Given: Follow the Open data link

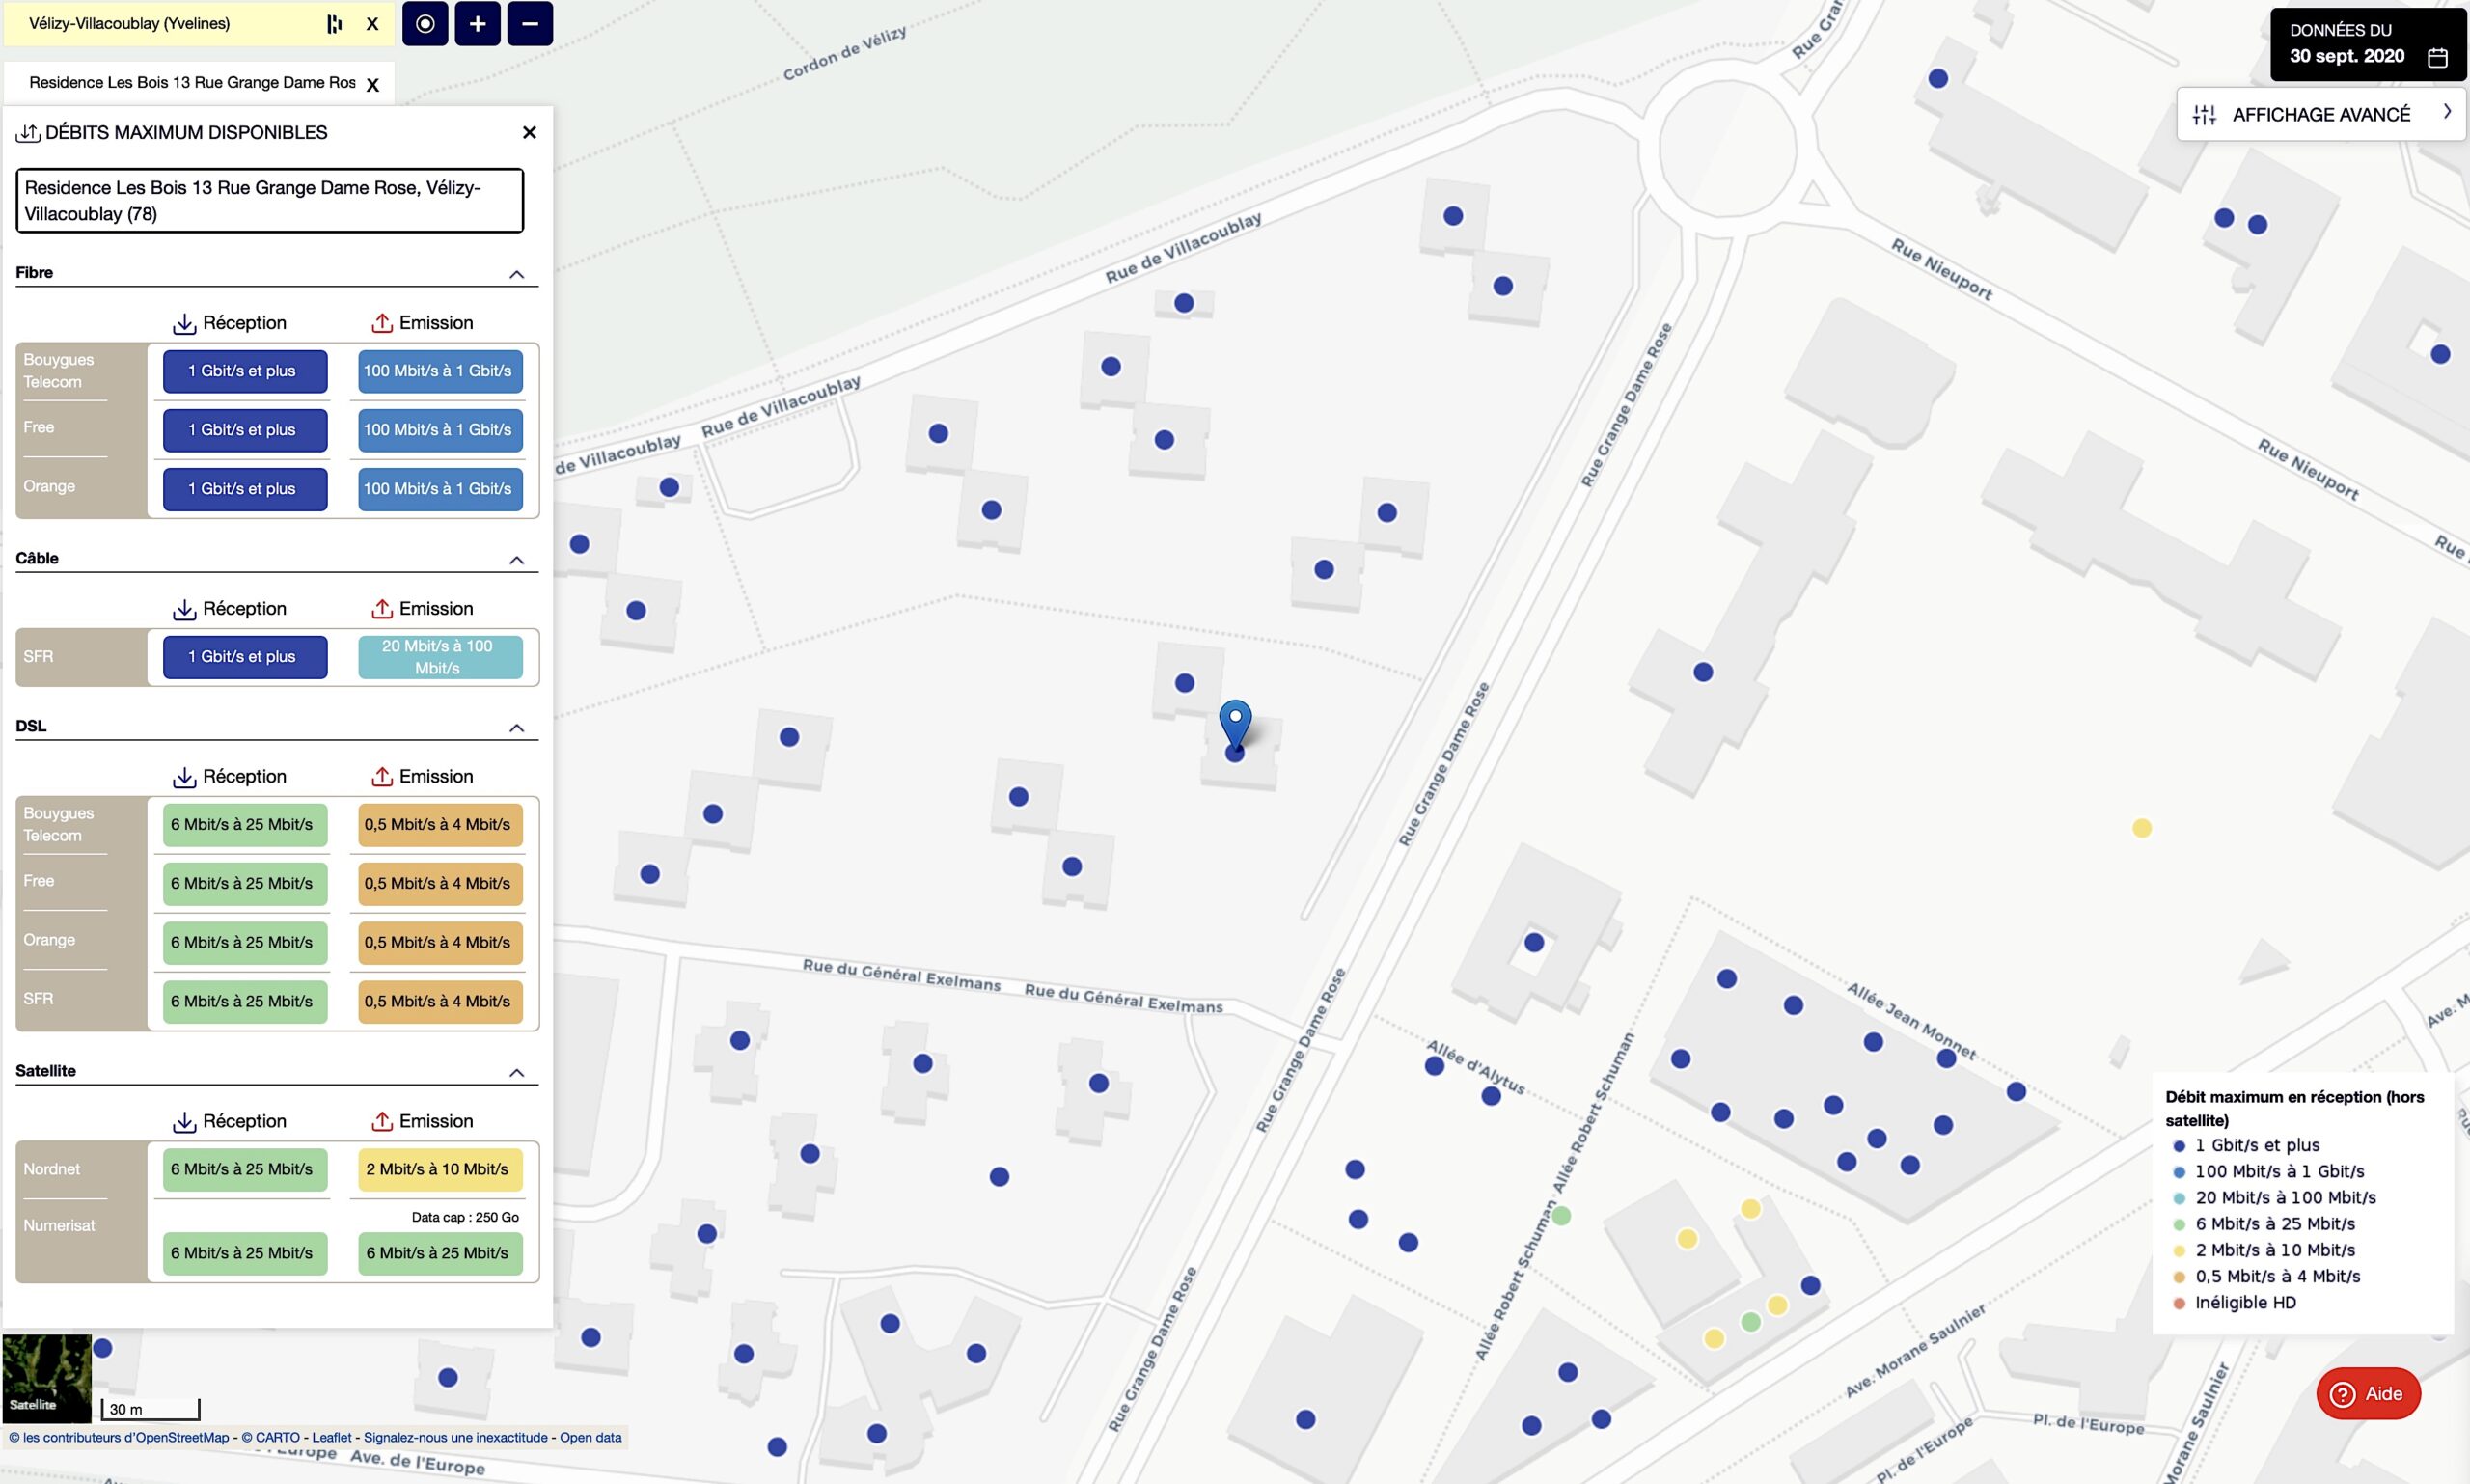Looking at the screenshot, I should click(590, 1437).
